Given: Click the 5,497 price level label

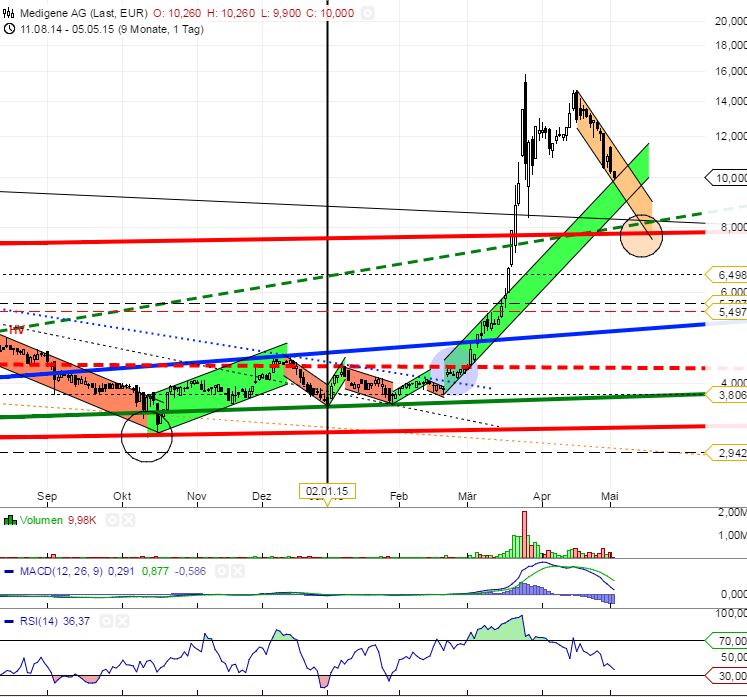Looking at the screenshot, I should point(728,312).
